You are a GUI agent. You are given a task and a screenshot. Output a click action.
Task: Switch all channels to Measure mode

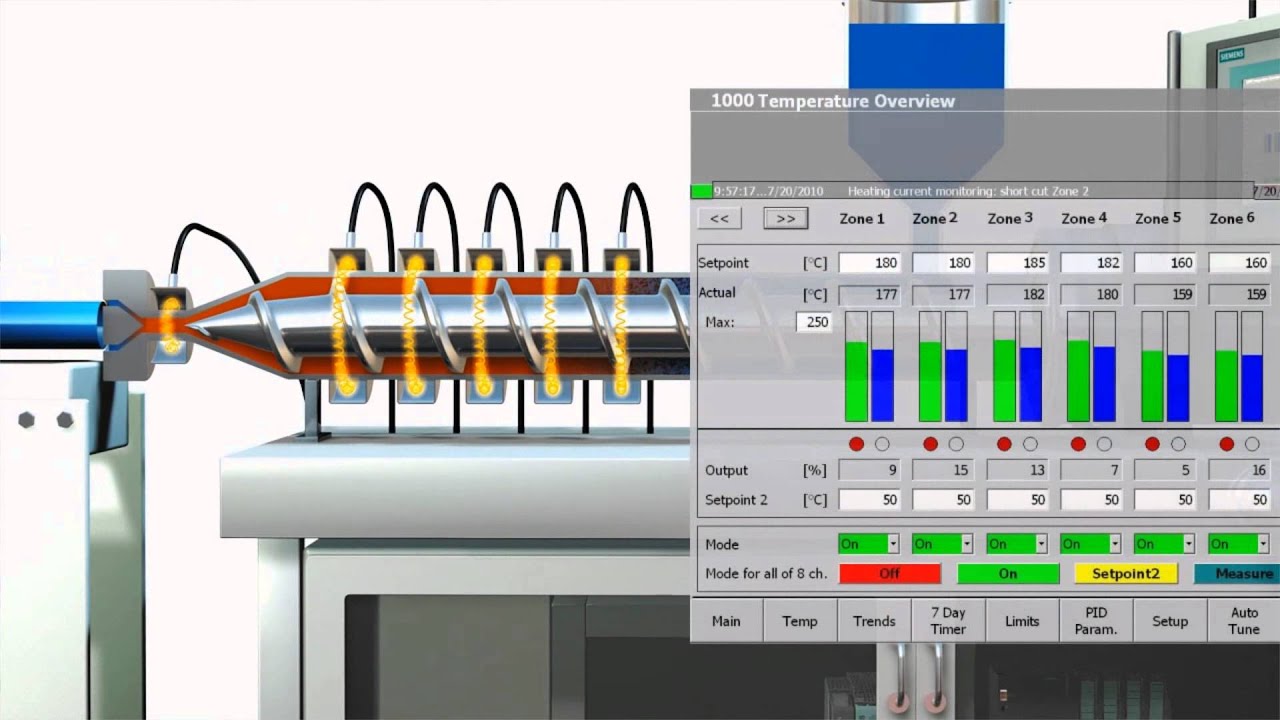pyautogui.click(x=1237, y=574)
